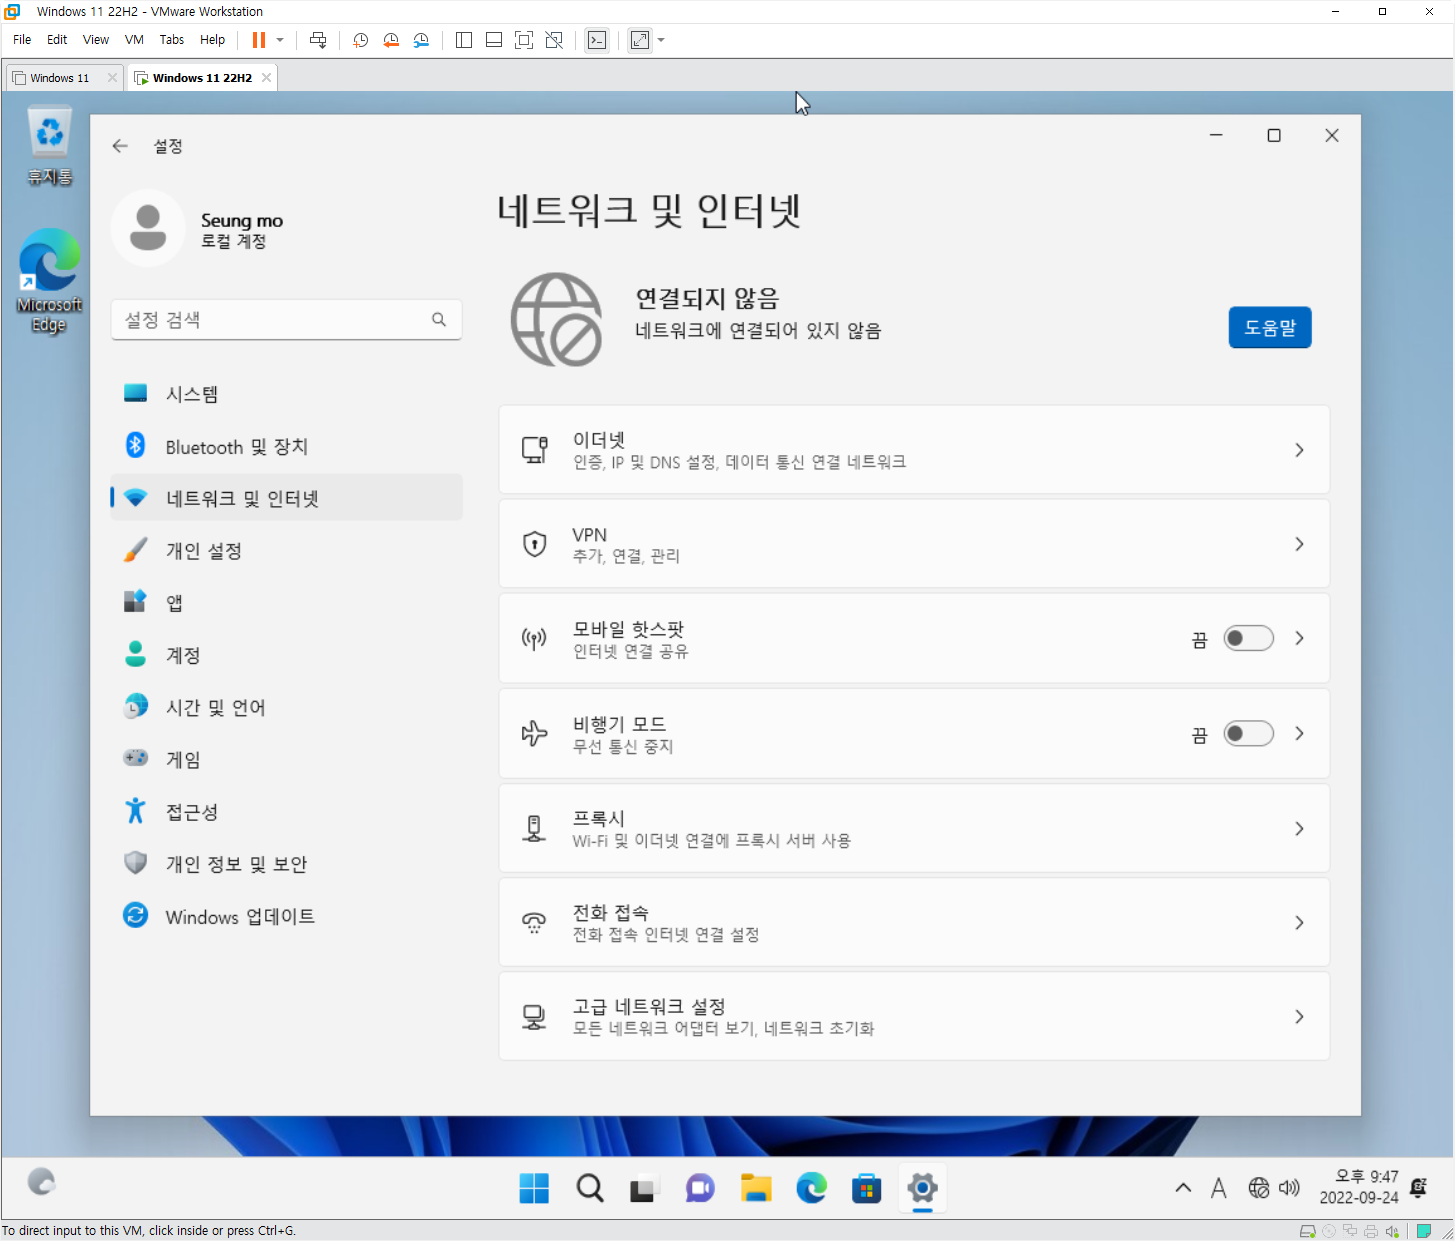Open the VM menu
This screenshot has height=1241, width=1455.
tap(134, 40)
